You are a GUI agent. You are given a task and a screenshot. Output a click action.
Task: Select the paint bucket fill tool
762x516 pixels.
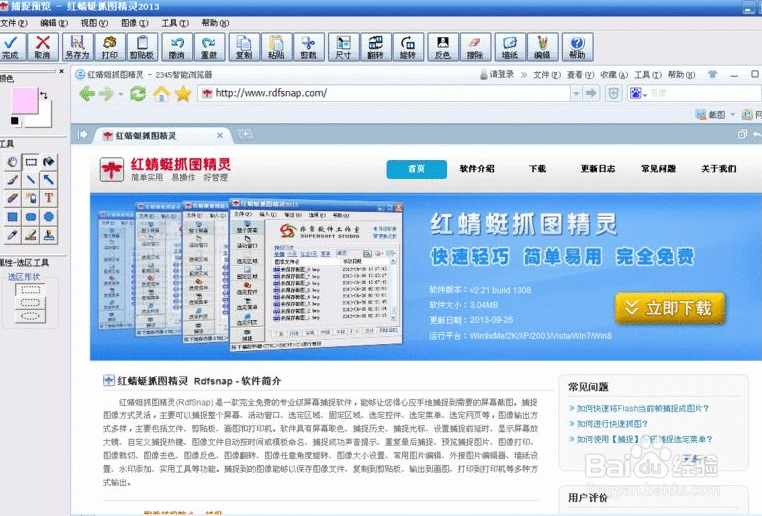(49, 162)
